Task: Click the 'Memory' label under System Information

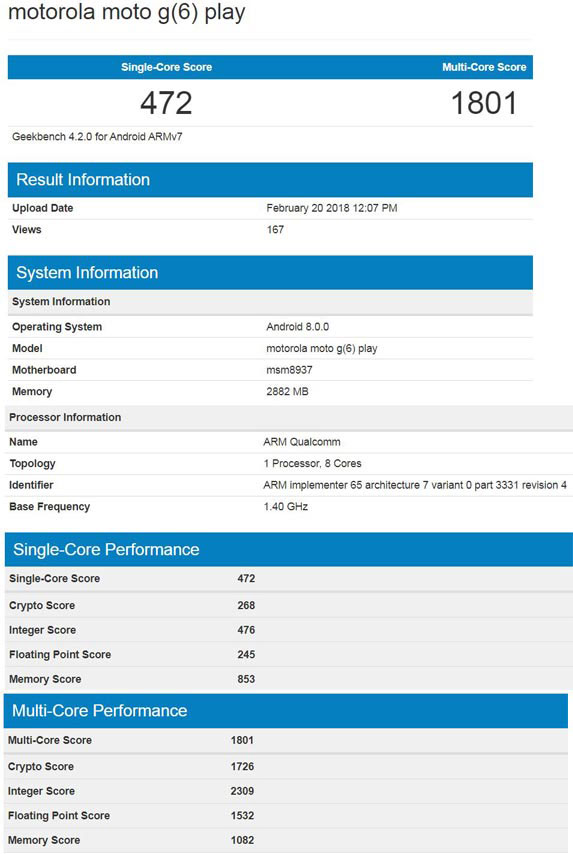Action: [x=32, y=392]
